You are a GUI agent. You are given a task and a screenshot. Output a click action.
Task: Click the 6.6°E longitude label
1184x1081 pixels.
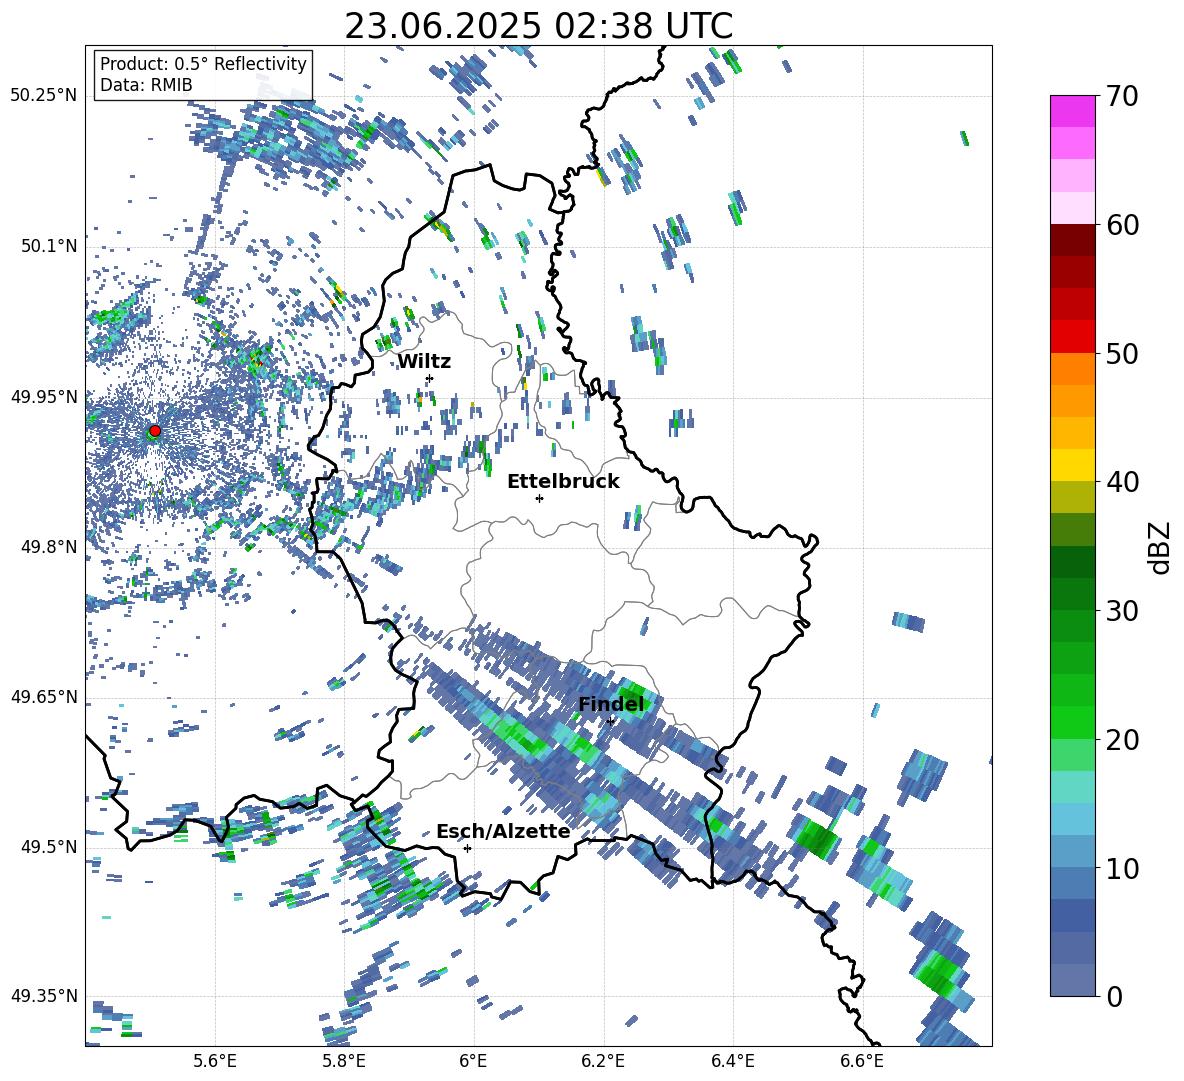click(x=862, y=1061)
